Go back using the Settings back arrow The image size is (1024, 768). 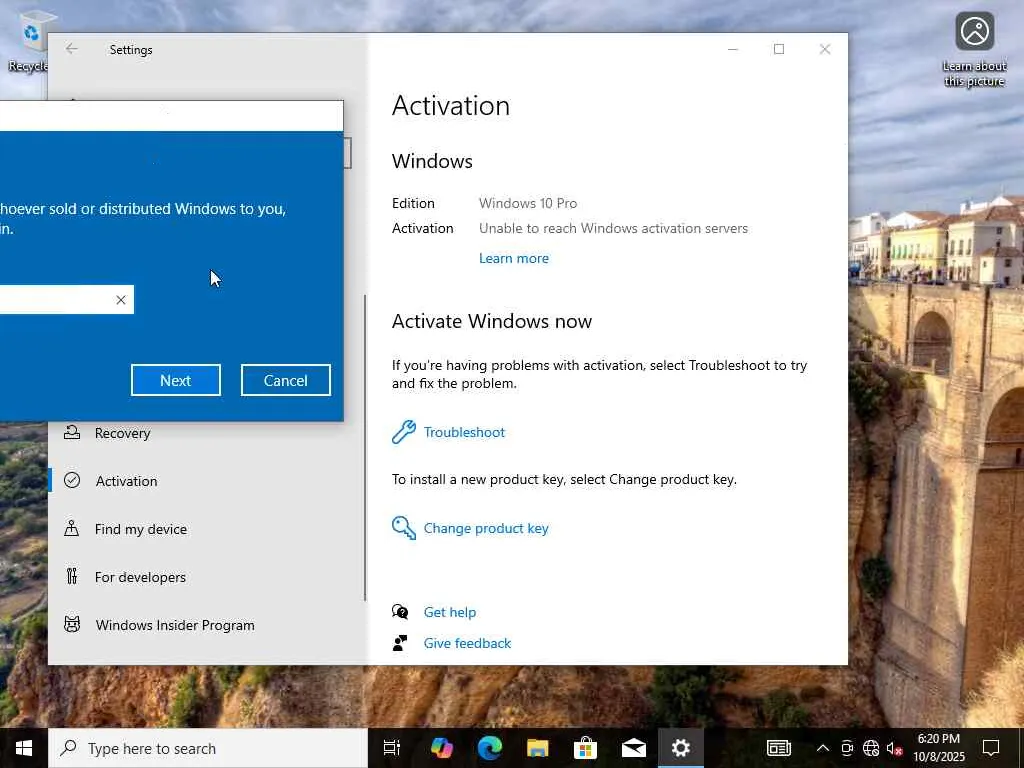click(x=72, y=49)
